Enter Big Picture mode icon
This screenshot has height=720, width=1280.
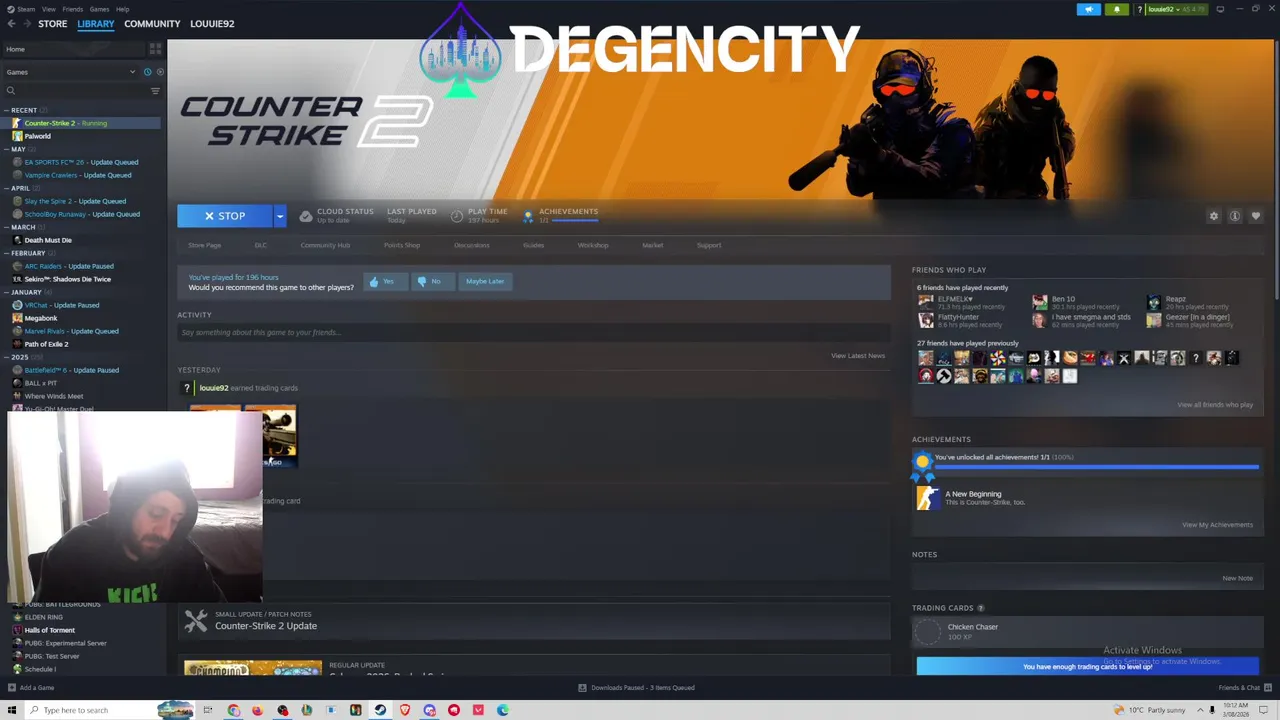point(1220,9)
